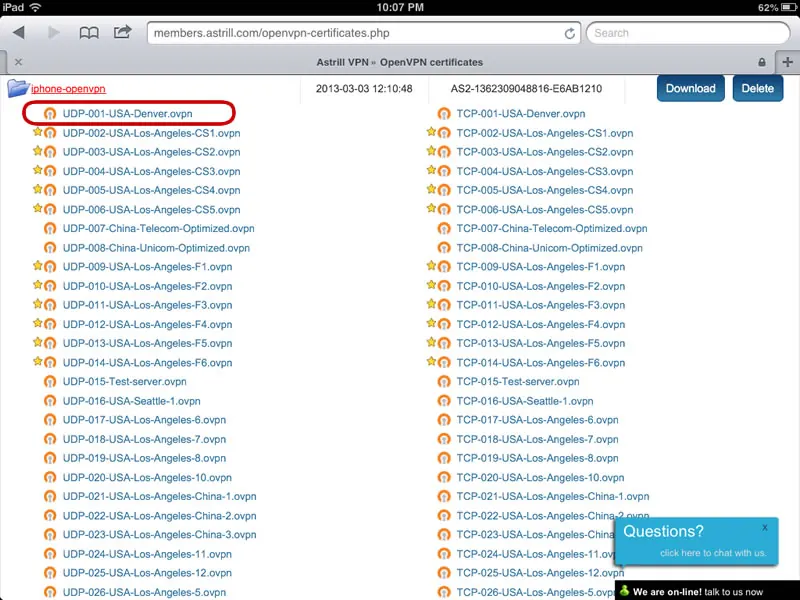The width and height of the screenshot is (800, 600).
Task: Click OpenVPN icon beside TCP-008-China-Unicom-Optimized.ovpn
Action: point(444,248)
